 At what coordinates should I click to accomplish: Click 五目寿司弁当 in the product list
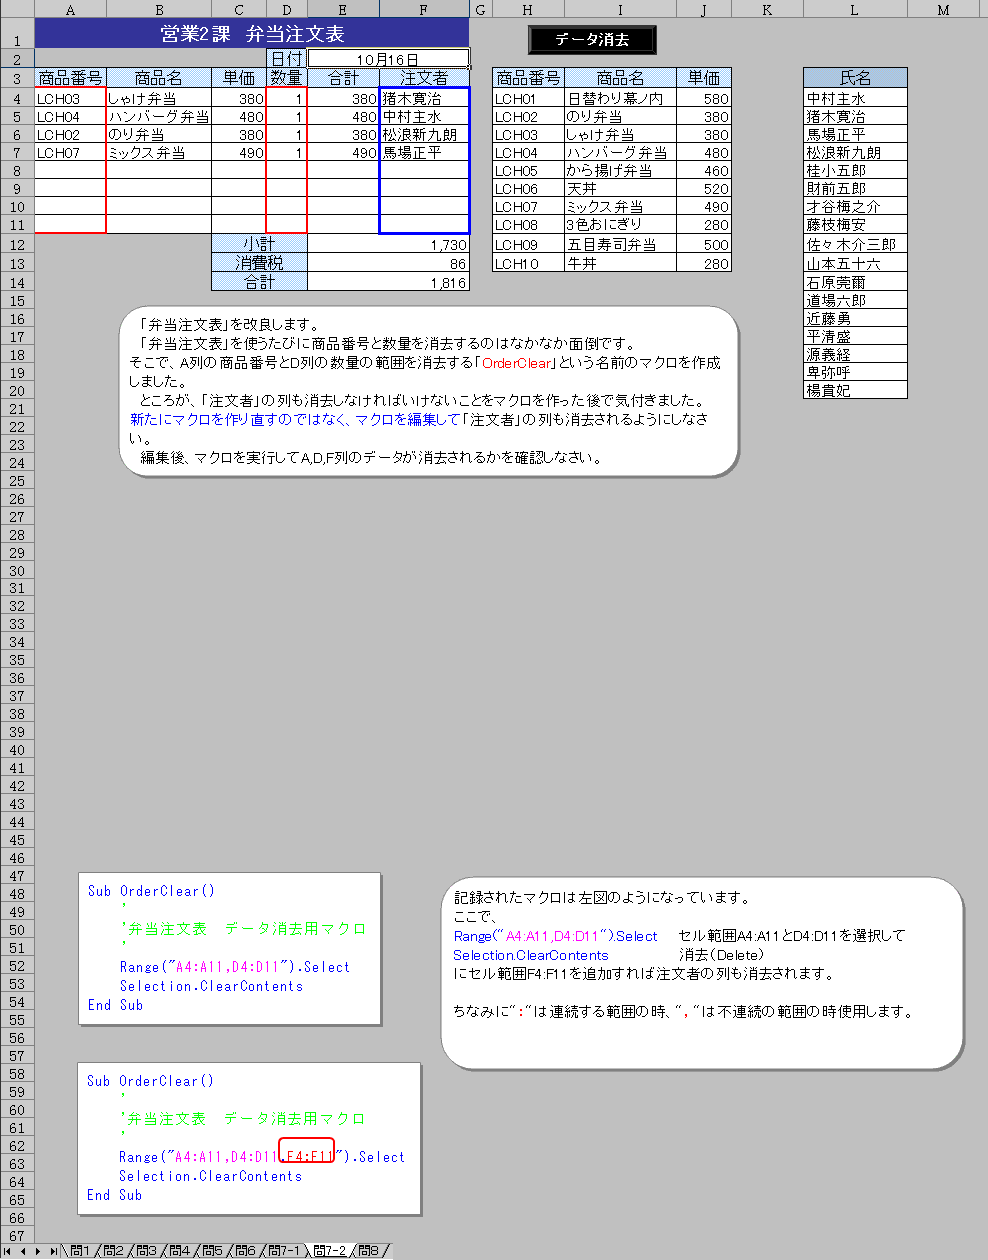pos(620,245)
